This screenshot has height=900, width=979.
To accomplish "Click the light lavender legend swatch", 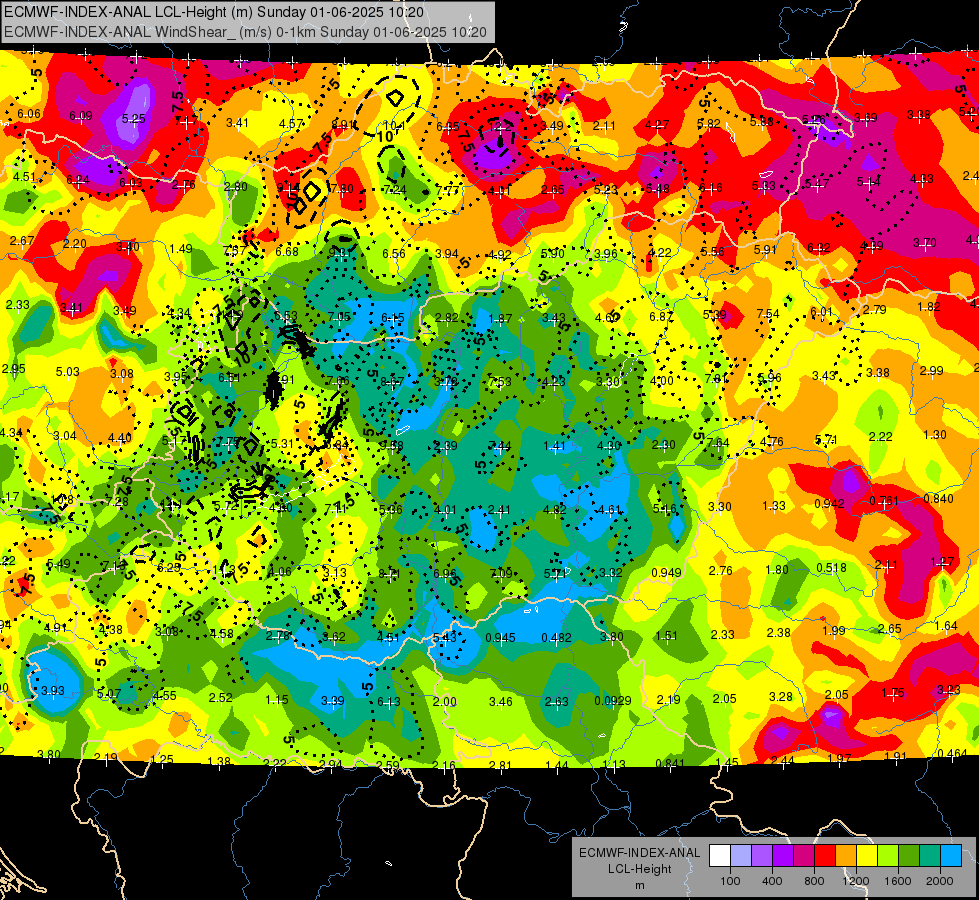I will click(740, 856).
